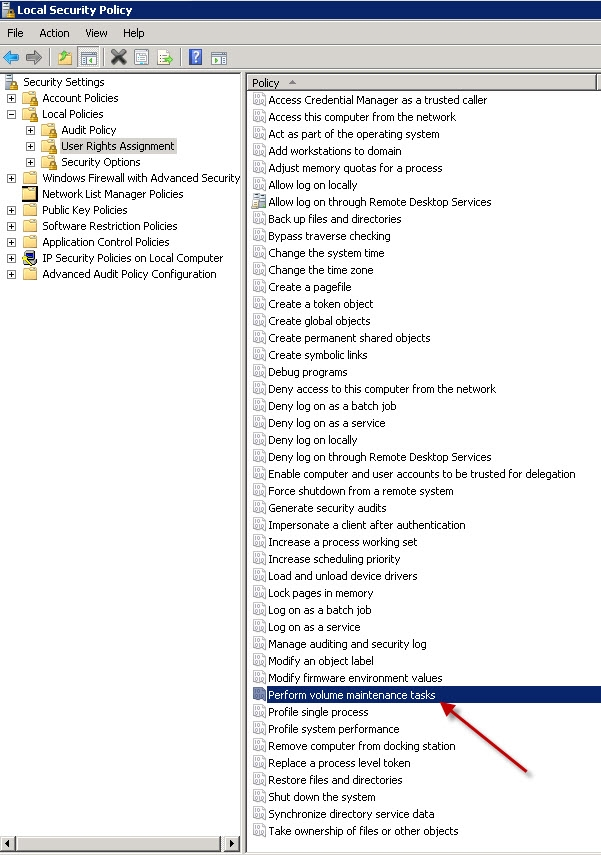
Task: Select Software Restriction Policies in tree
Action: click(x=110, y=226)
